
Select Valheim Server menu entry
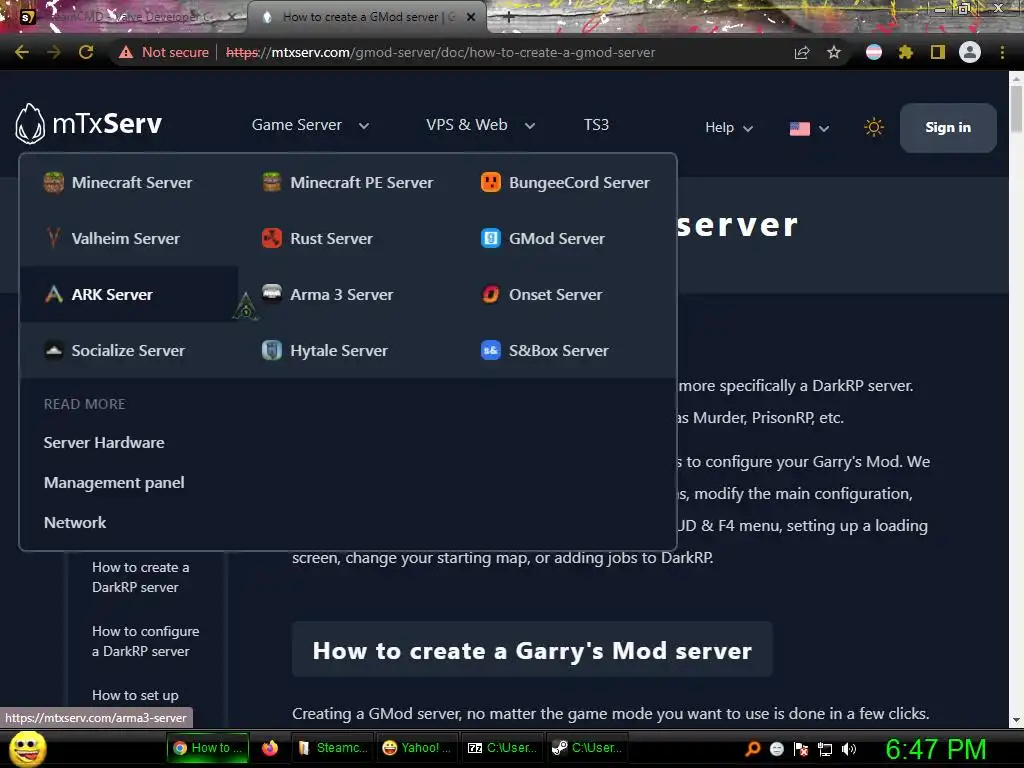pyautogui.click(x=125, y=238)
